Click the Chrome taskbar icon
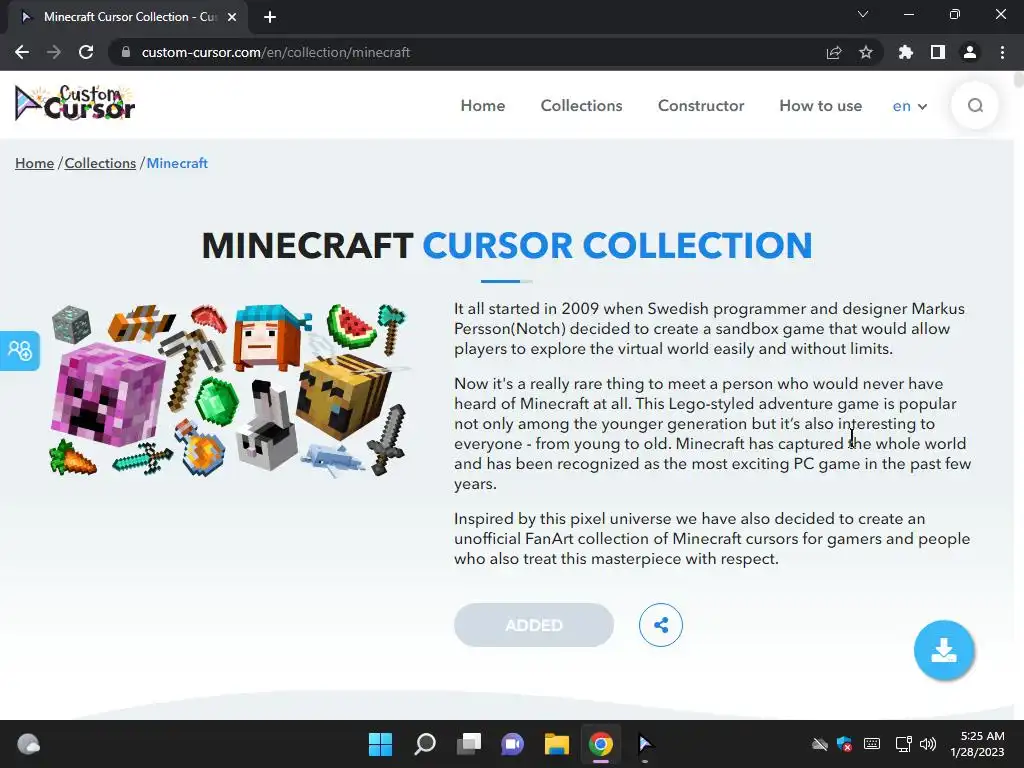This screenshot has height=768, width=1024. 601,744
